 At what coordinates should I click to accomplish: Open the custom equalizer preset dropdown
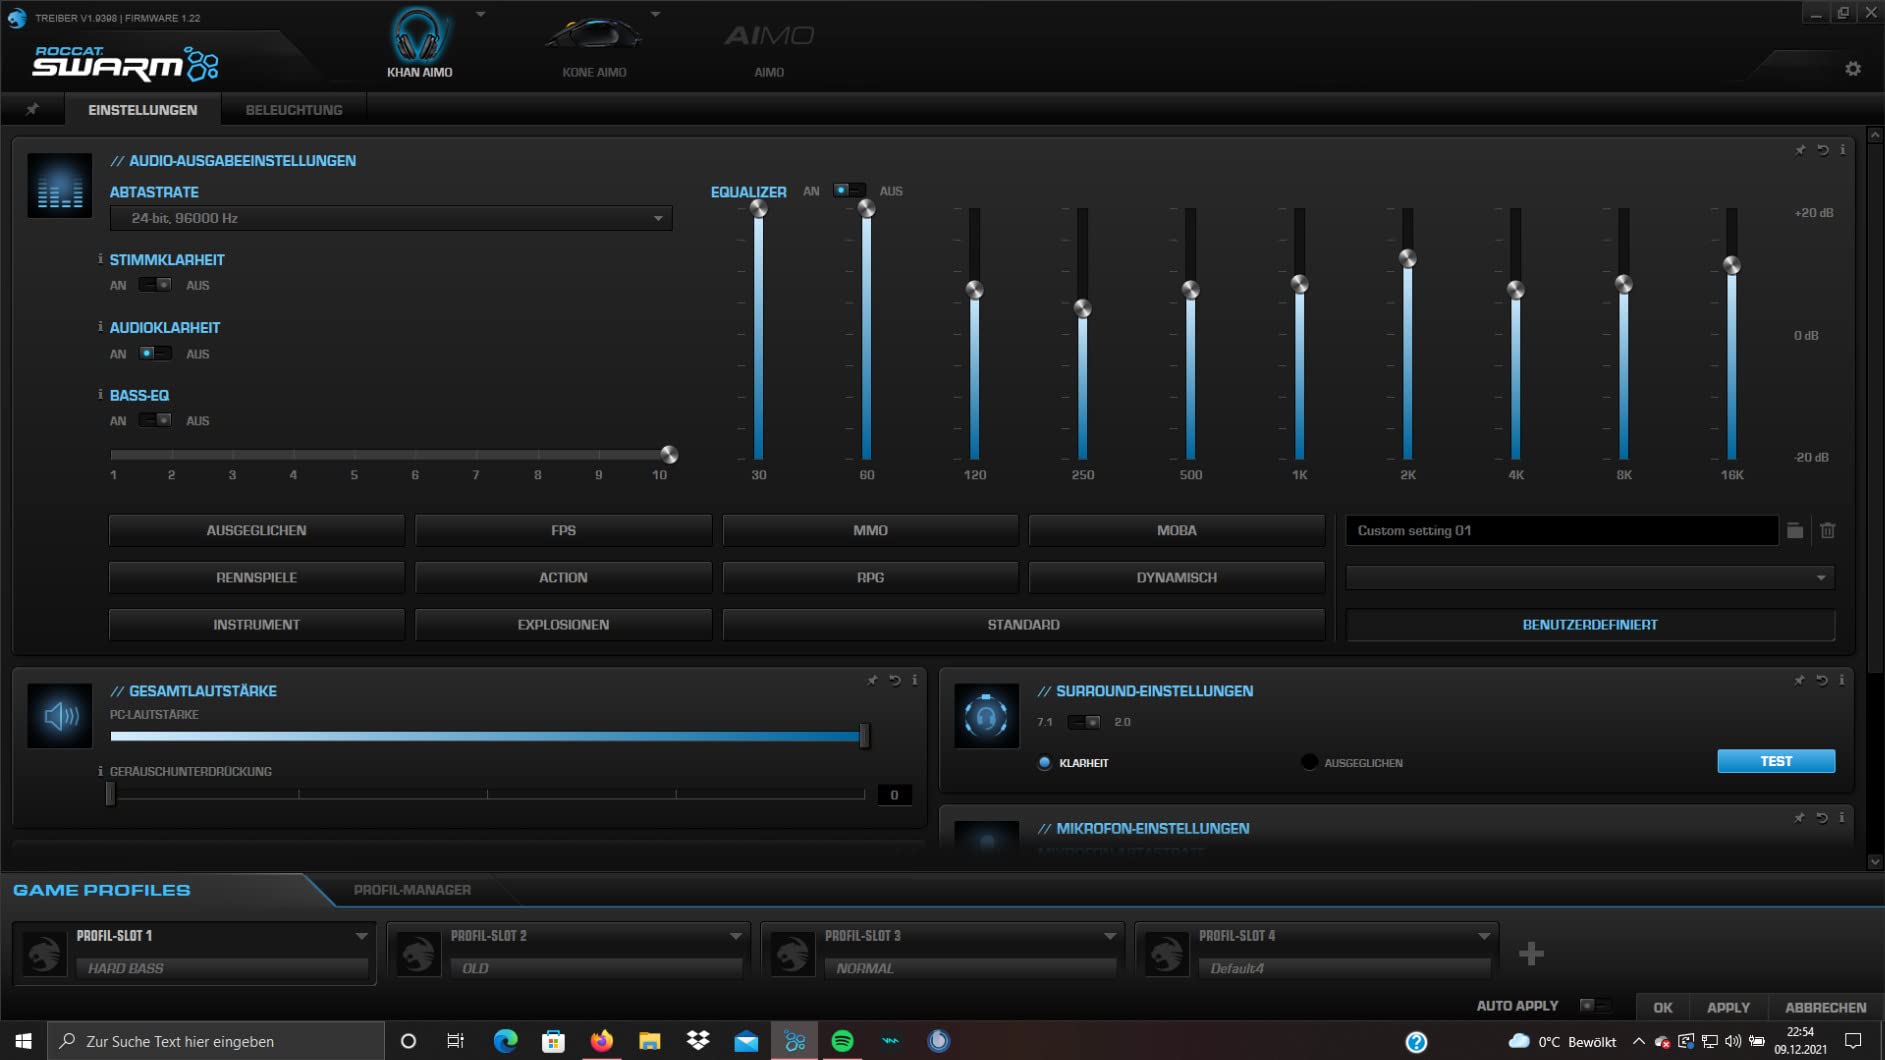point(1590,578)
